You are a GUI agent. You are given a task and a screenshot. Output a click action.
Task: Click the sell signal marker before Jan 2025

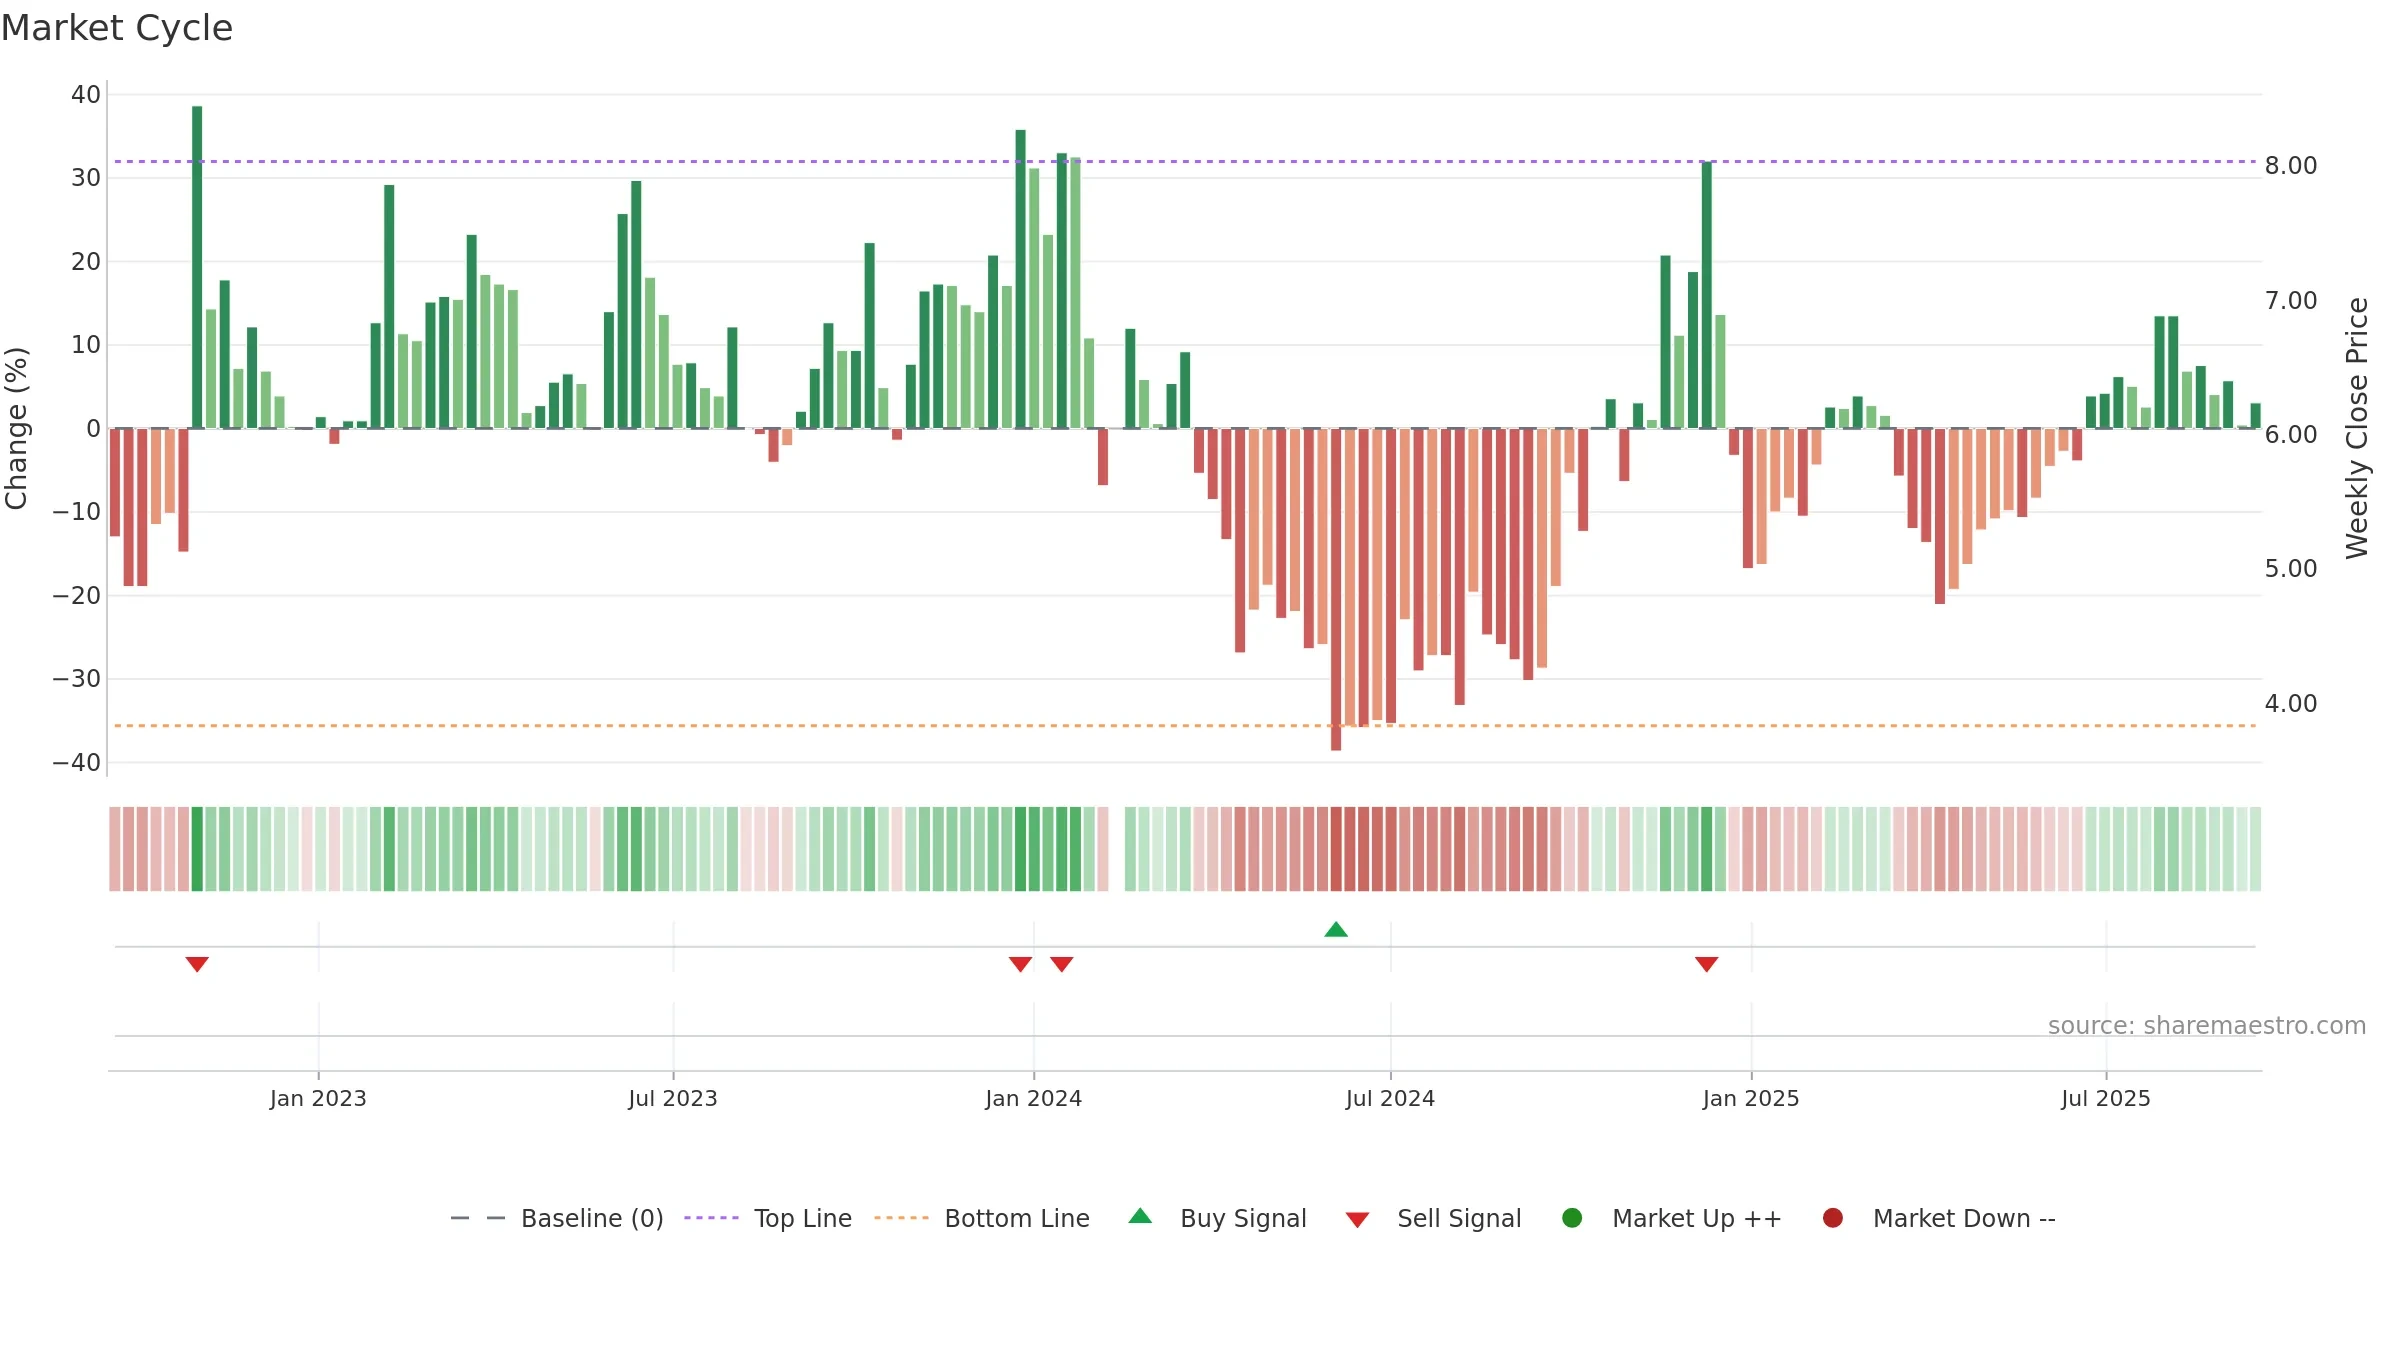1707,964
